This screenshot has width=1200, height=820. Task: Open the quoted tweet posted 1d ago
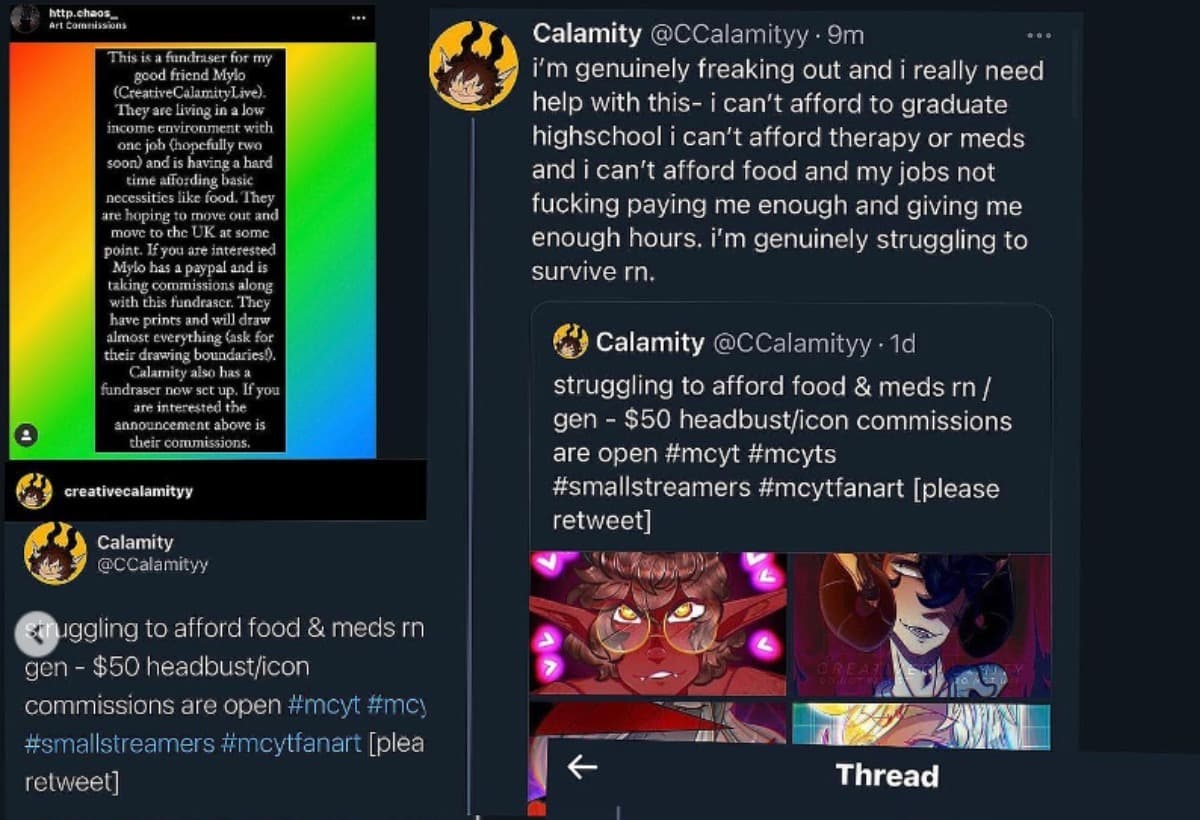(x=790, y=420)
